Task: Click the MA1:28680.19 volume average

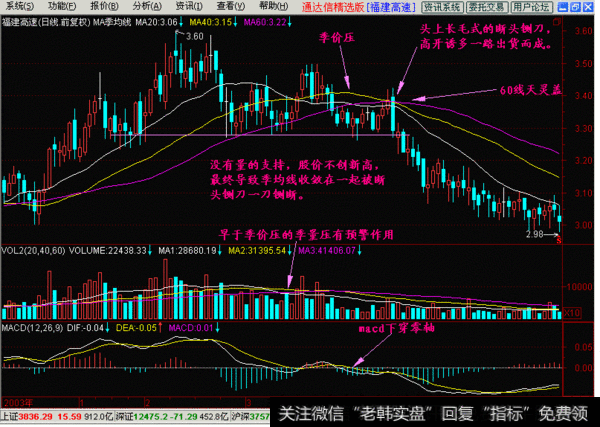Action: click(x=188, y=251)
